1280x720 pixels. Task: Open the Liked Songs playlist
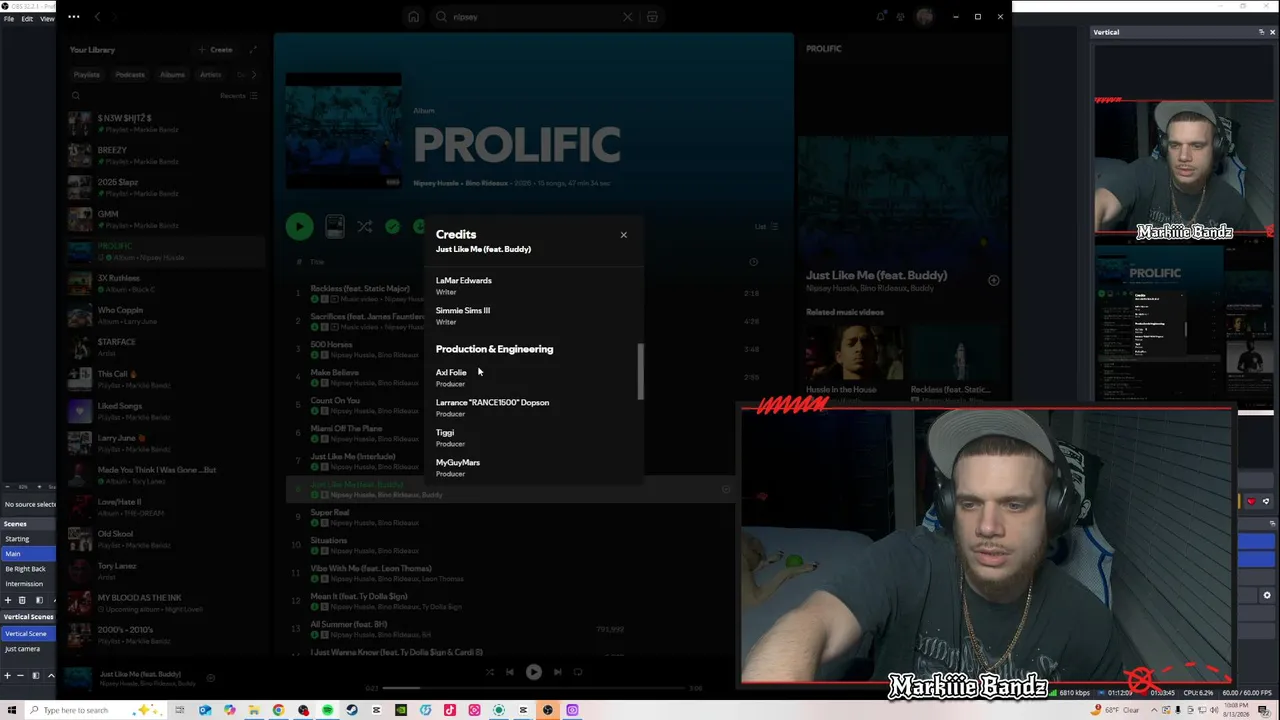[x=165, y=411]
